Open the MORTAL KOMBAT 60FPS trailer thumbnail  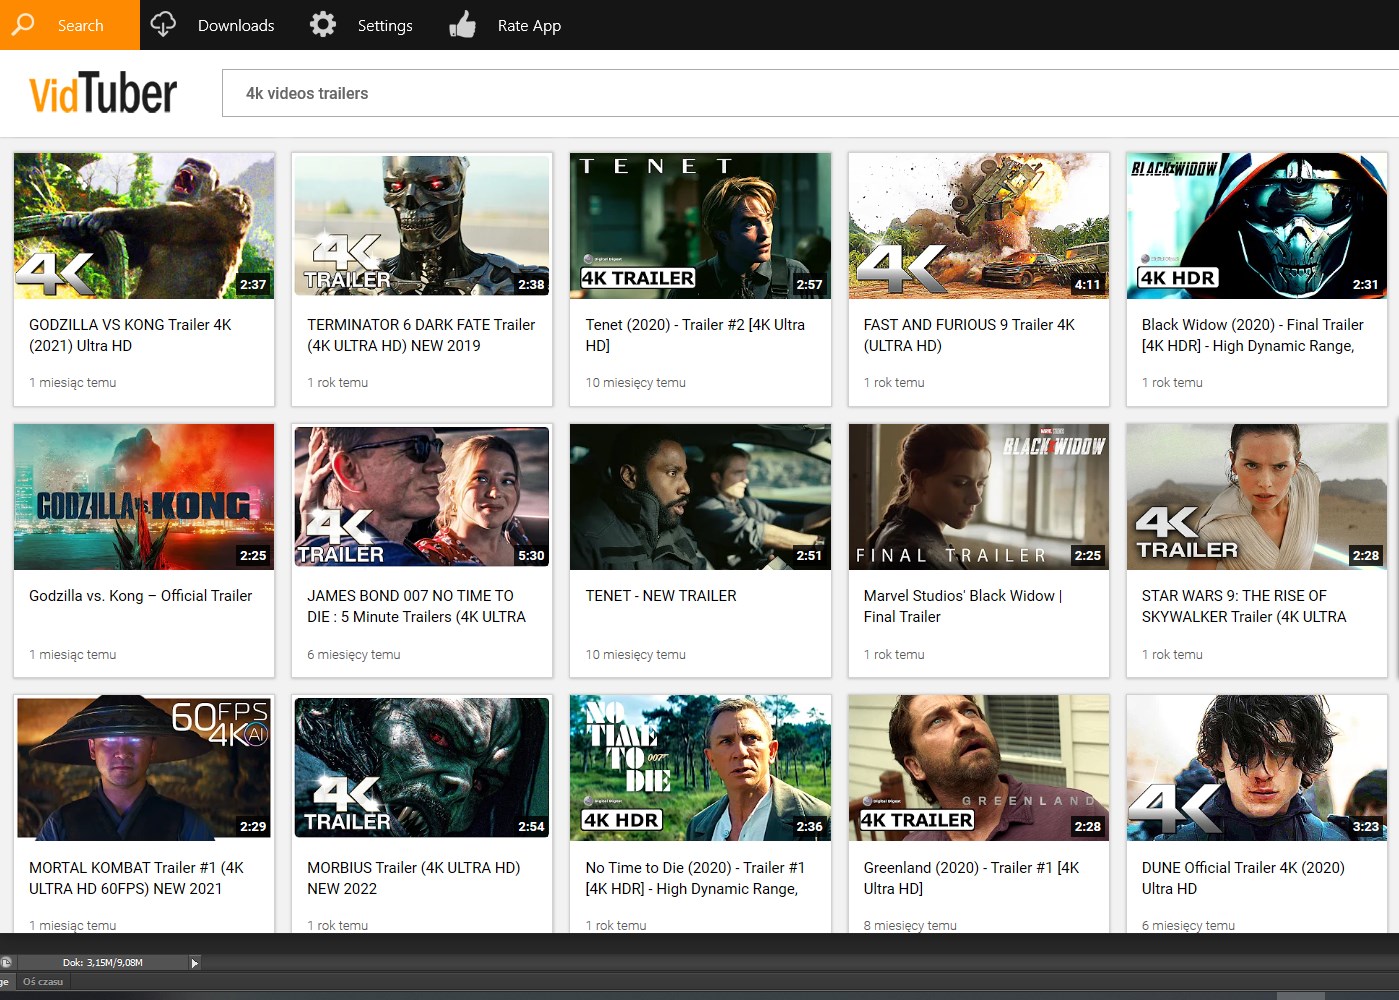click(143, 768)
